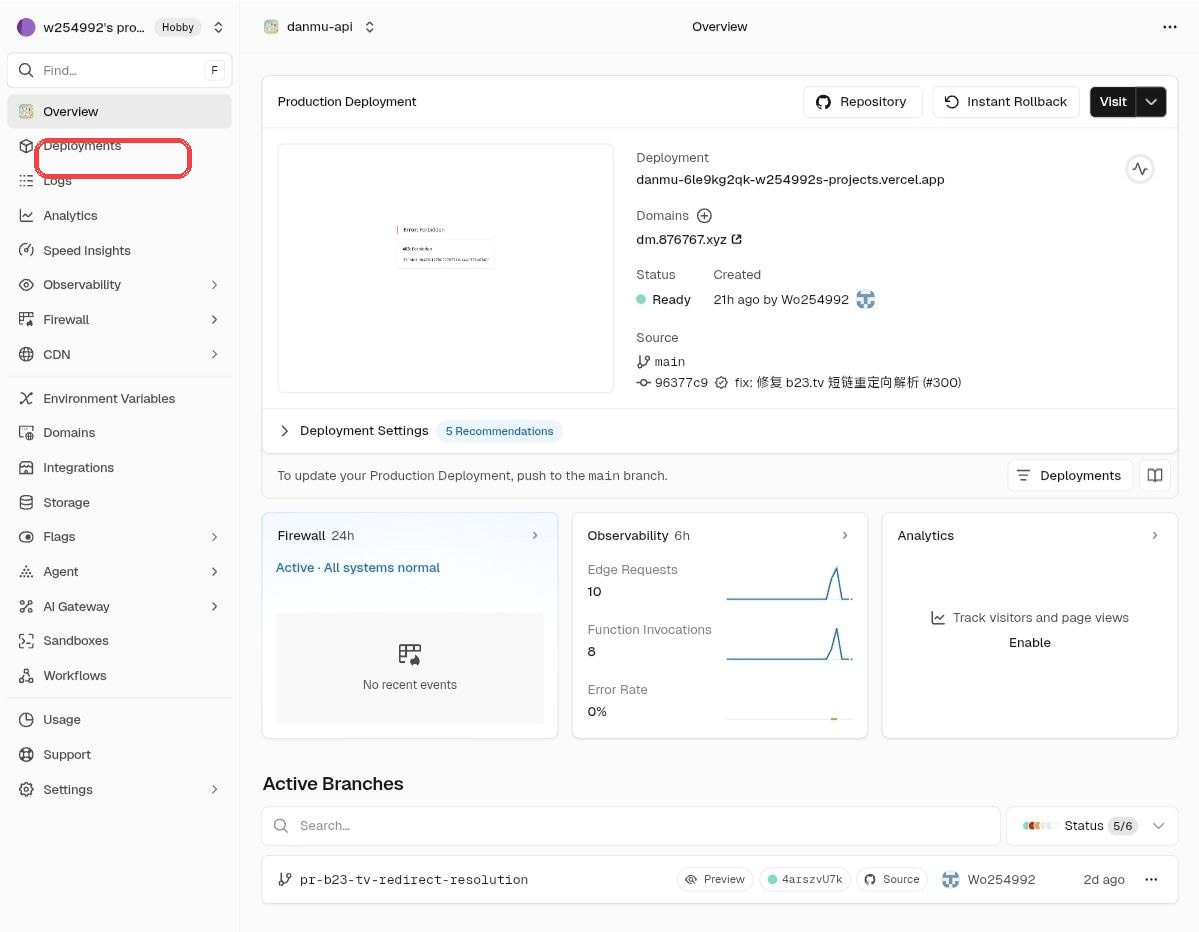Click the main branch link
Screen dimensions: 1199x932
coord(670,362)
